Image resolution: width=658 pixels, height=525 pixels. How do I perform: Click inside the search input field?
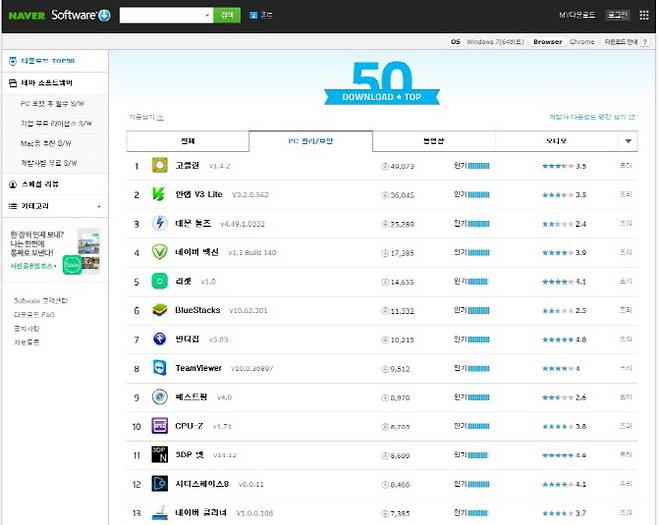point(162,16)
